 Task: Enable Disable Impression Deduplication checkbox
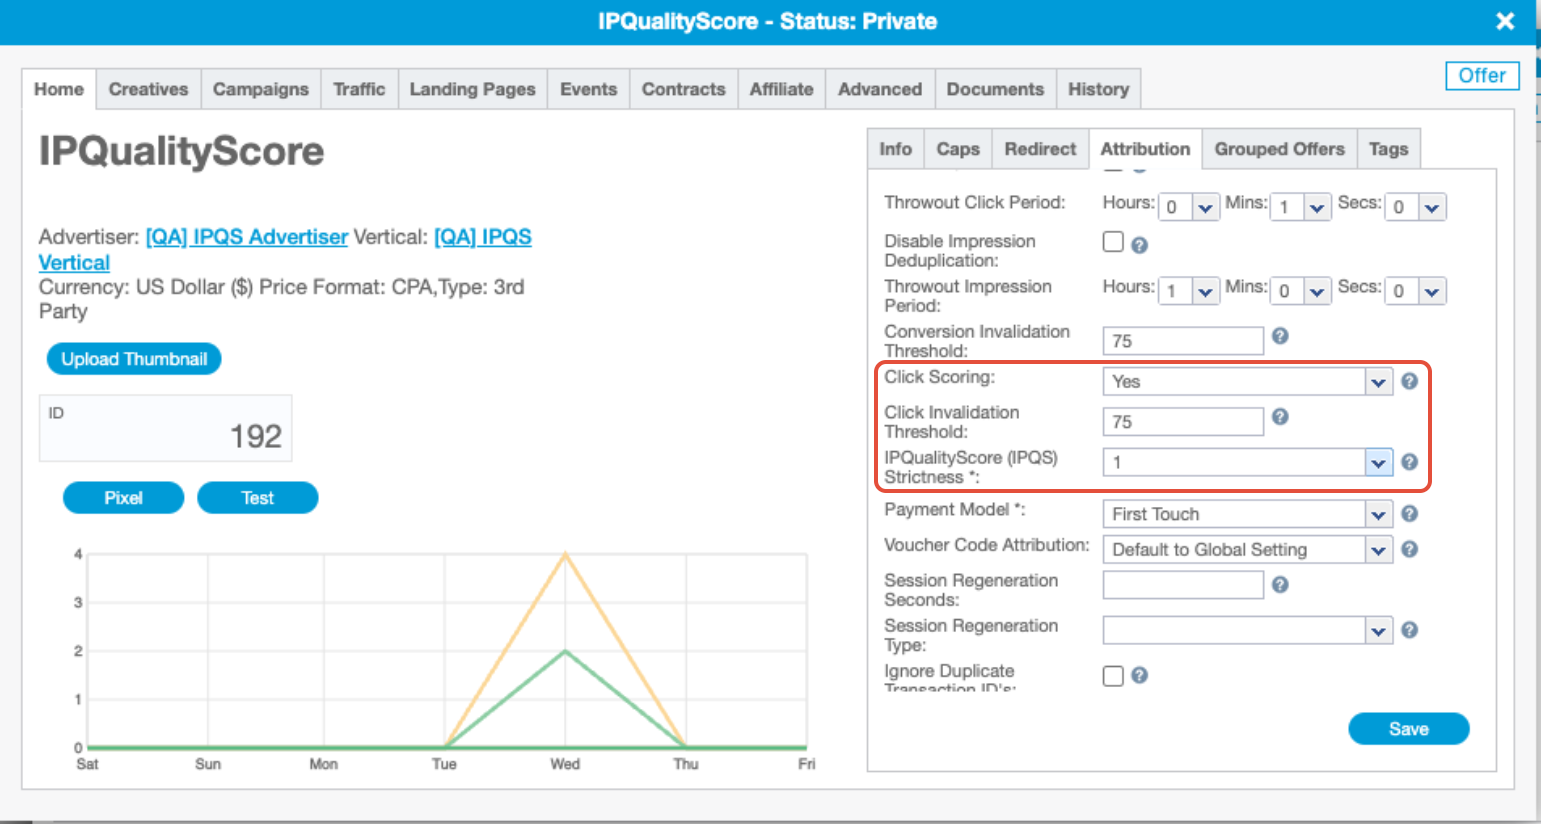tap(1113, 242)
